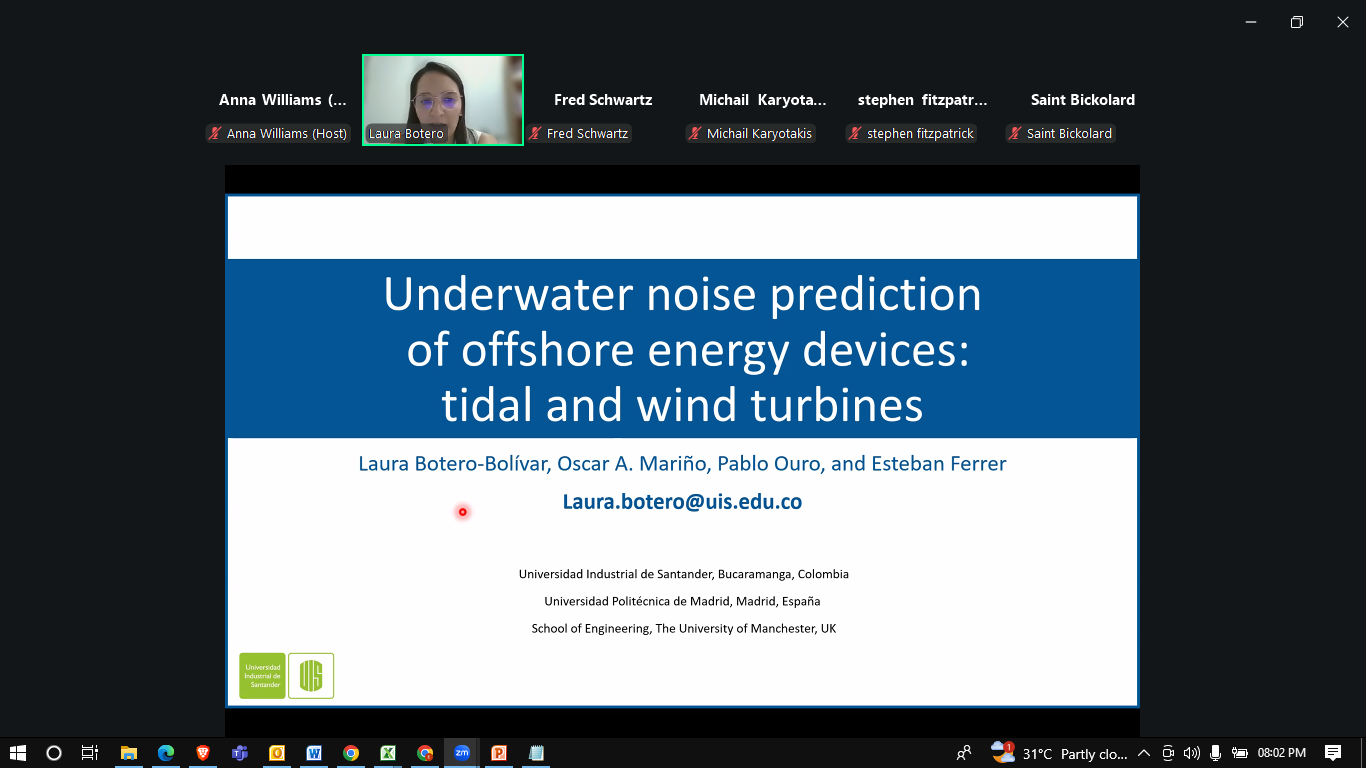Click 'Universidad Industrial de Santander, Bucaramanga, Colombia' affiliation line
Screen dimensions: 1366x768
click(x=683, y=574)
